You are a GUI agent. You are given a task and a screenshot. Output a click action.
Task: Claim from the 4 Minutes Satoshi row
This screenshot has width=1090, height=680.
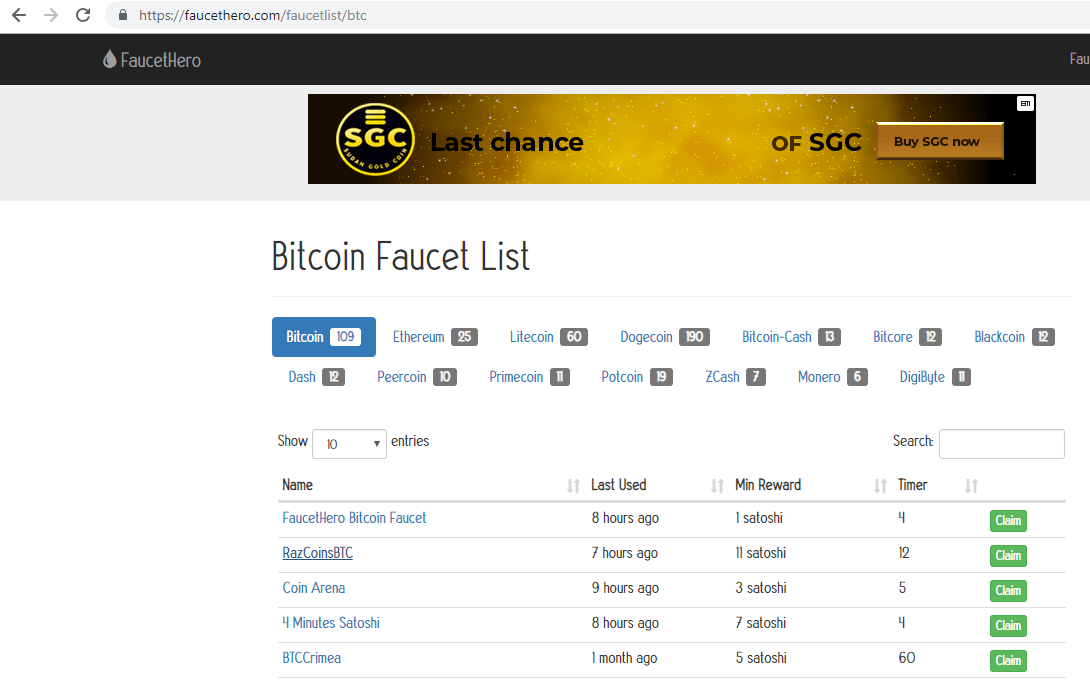coord(1008,625)
